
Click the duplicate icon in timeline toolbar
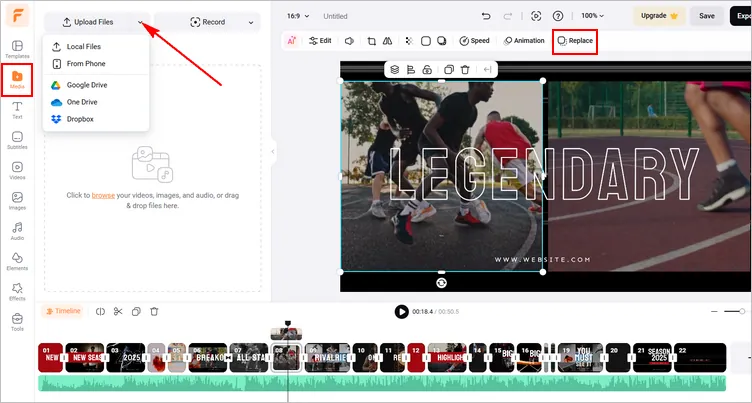tap(136, 311)
